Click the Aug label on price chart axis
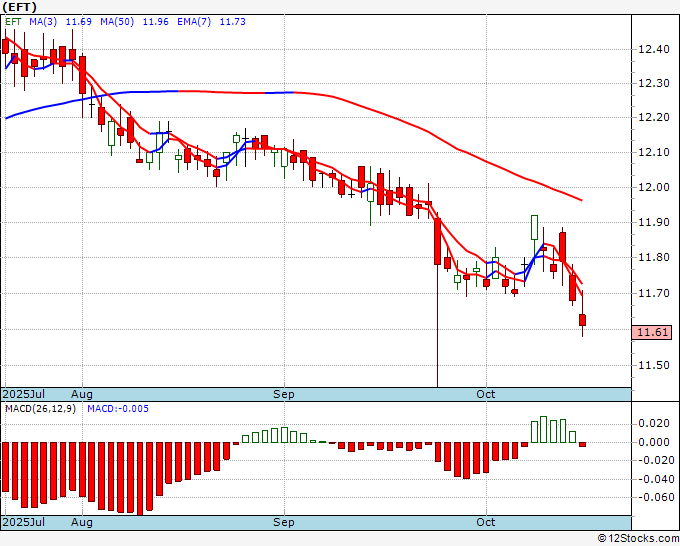Screen dimensions: 680x546 82,394
